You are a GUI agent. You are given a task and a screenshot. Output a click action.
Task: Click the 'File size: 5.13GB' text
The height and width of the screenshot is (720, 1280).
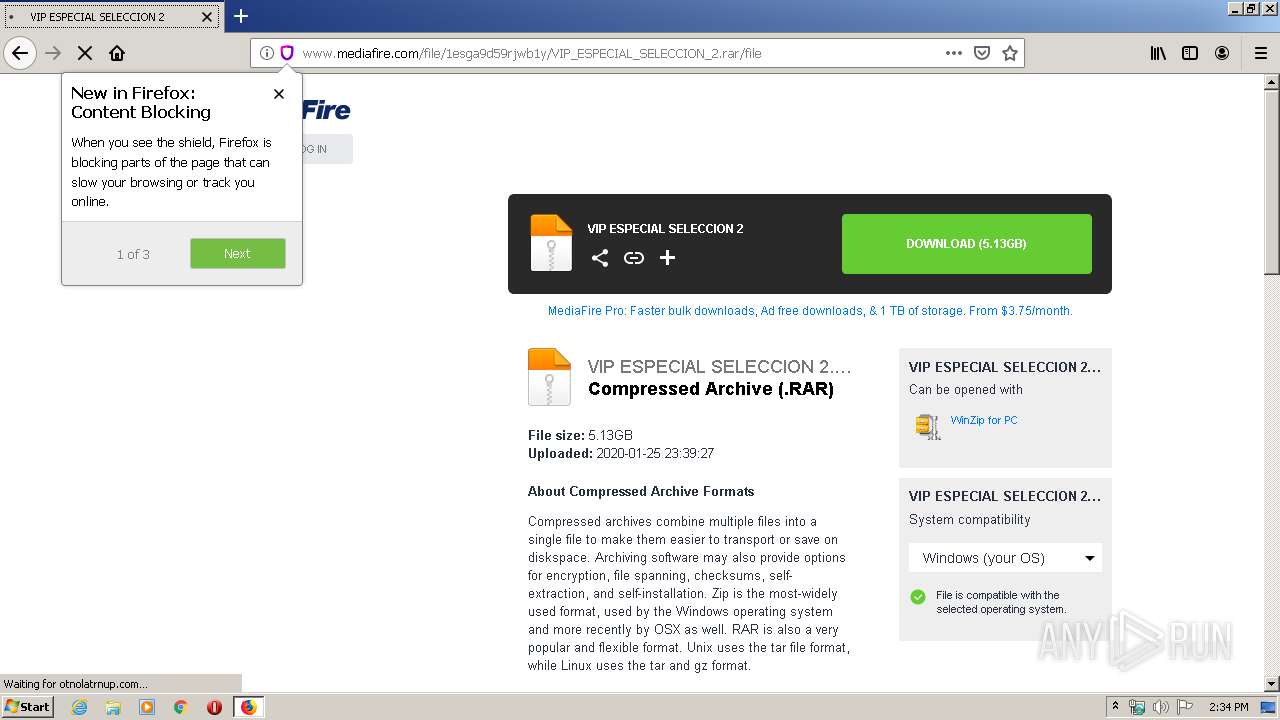pos(580,435)
